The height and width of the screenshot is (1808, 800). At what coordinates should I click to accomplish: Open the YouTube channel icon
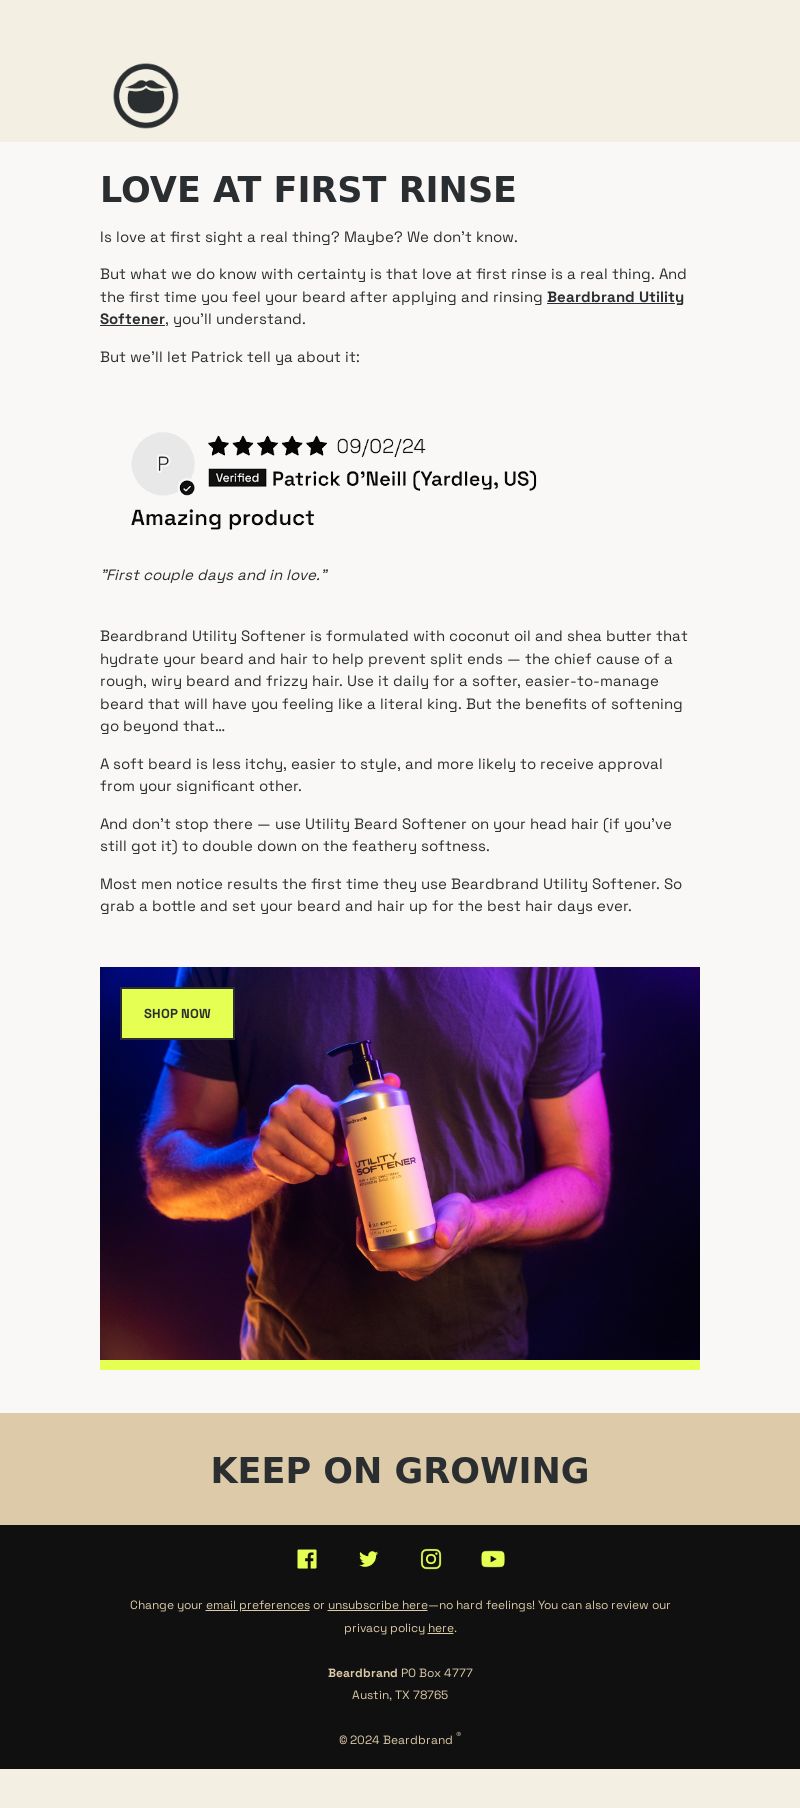493,1559
